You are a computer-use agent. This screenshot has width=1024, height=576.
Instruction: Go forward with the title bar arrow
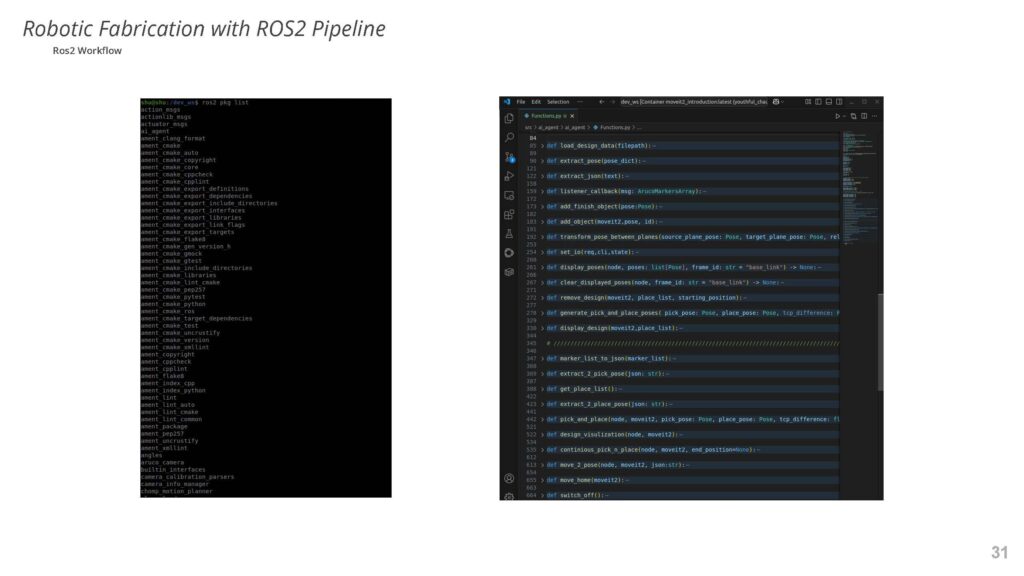point(613,102)
